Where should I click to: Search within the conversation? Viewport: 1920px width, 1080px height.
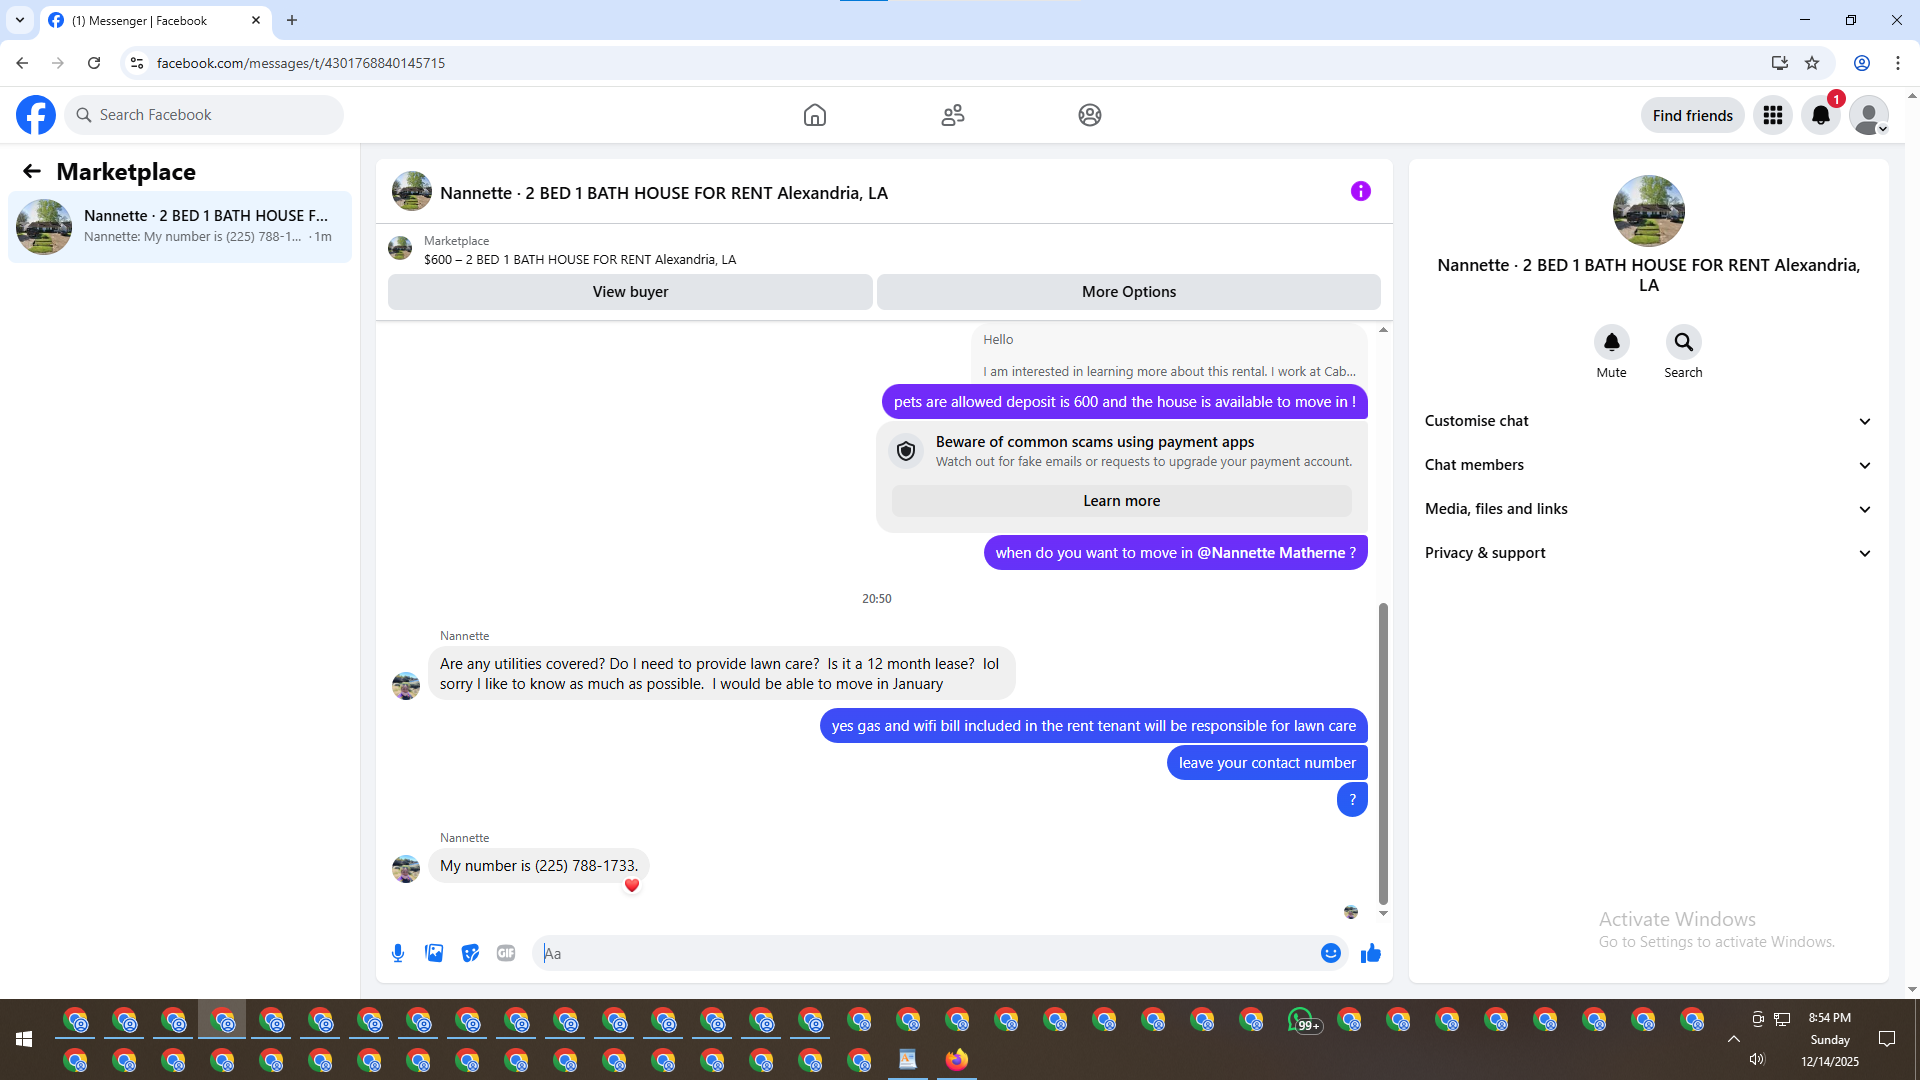pyautogui.click(x=1683, y=343)
